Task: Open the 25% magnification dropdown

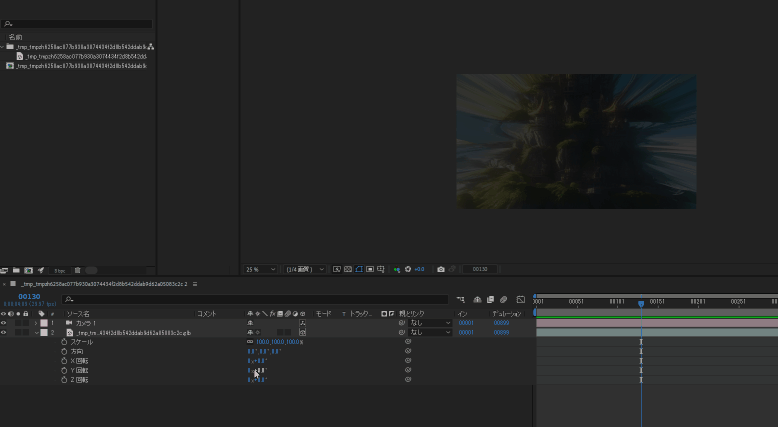Action: [x=260, y=269]
